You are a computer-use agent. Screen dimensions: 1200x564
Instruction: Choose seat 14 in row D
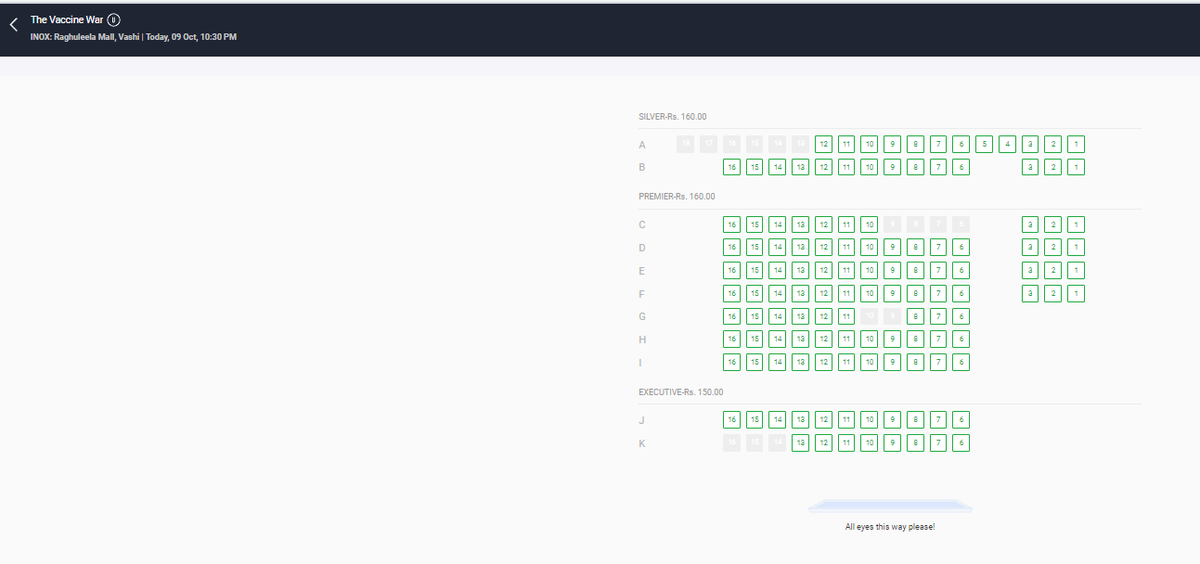point(778,247)
